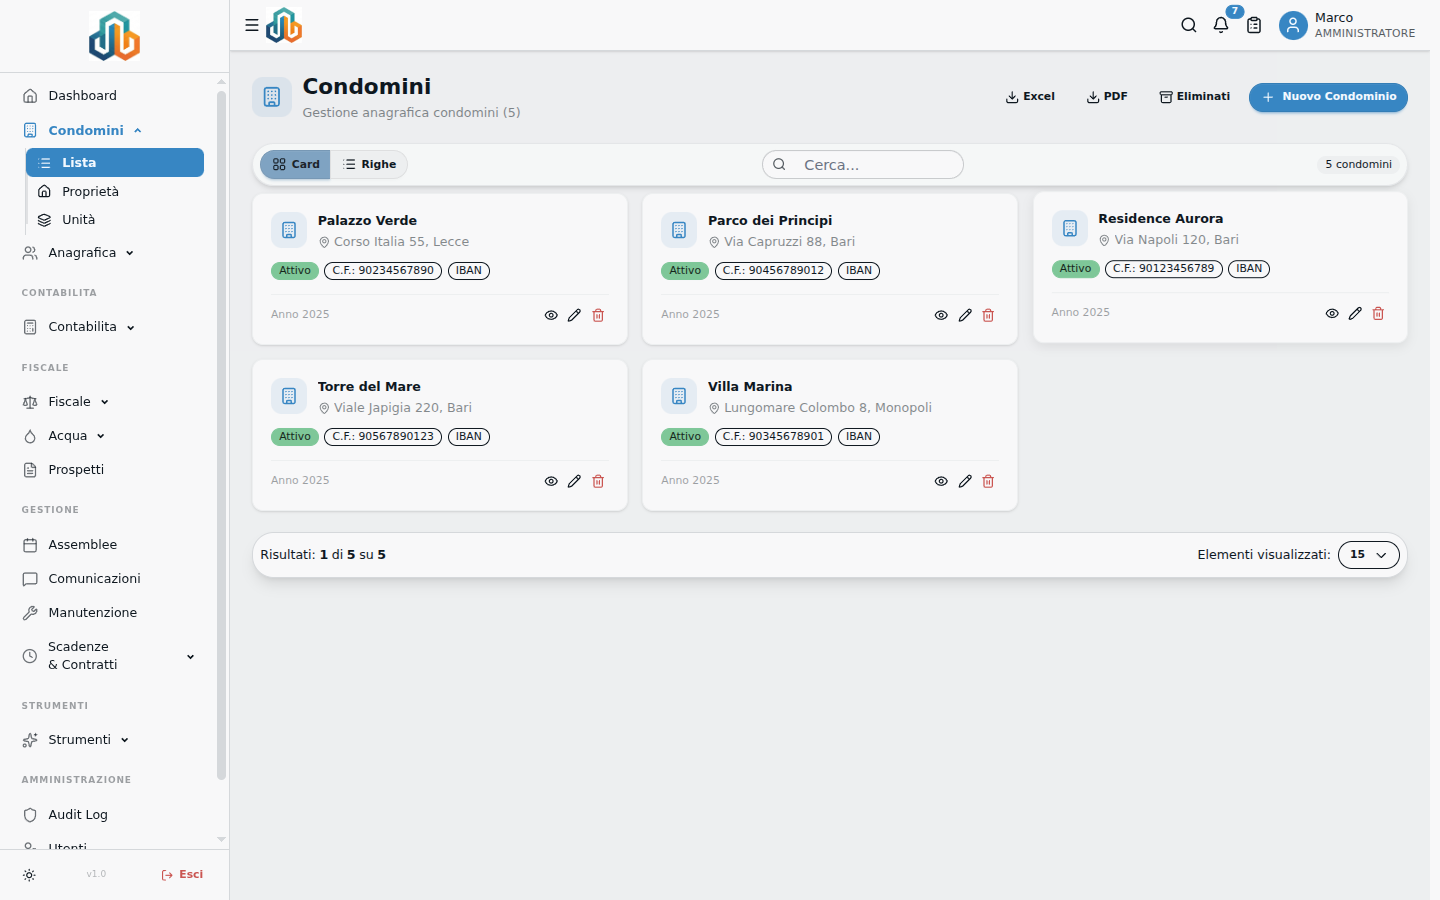Log out with Esci link
The image size is (1440, 900).
point(182,875)
